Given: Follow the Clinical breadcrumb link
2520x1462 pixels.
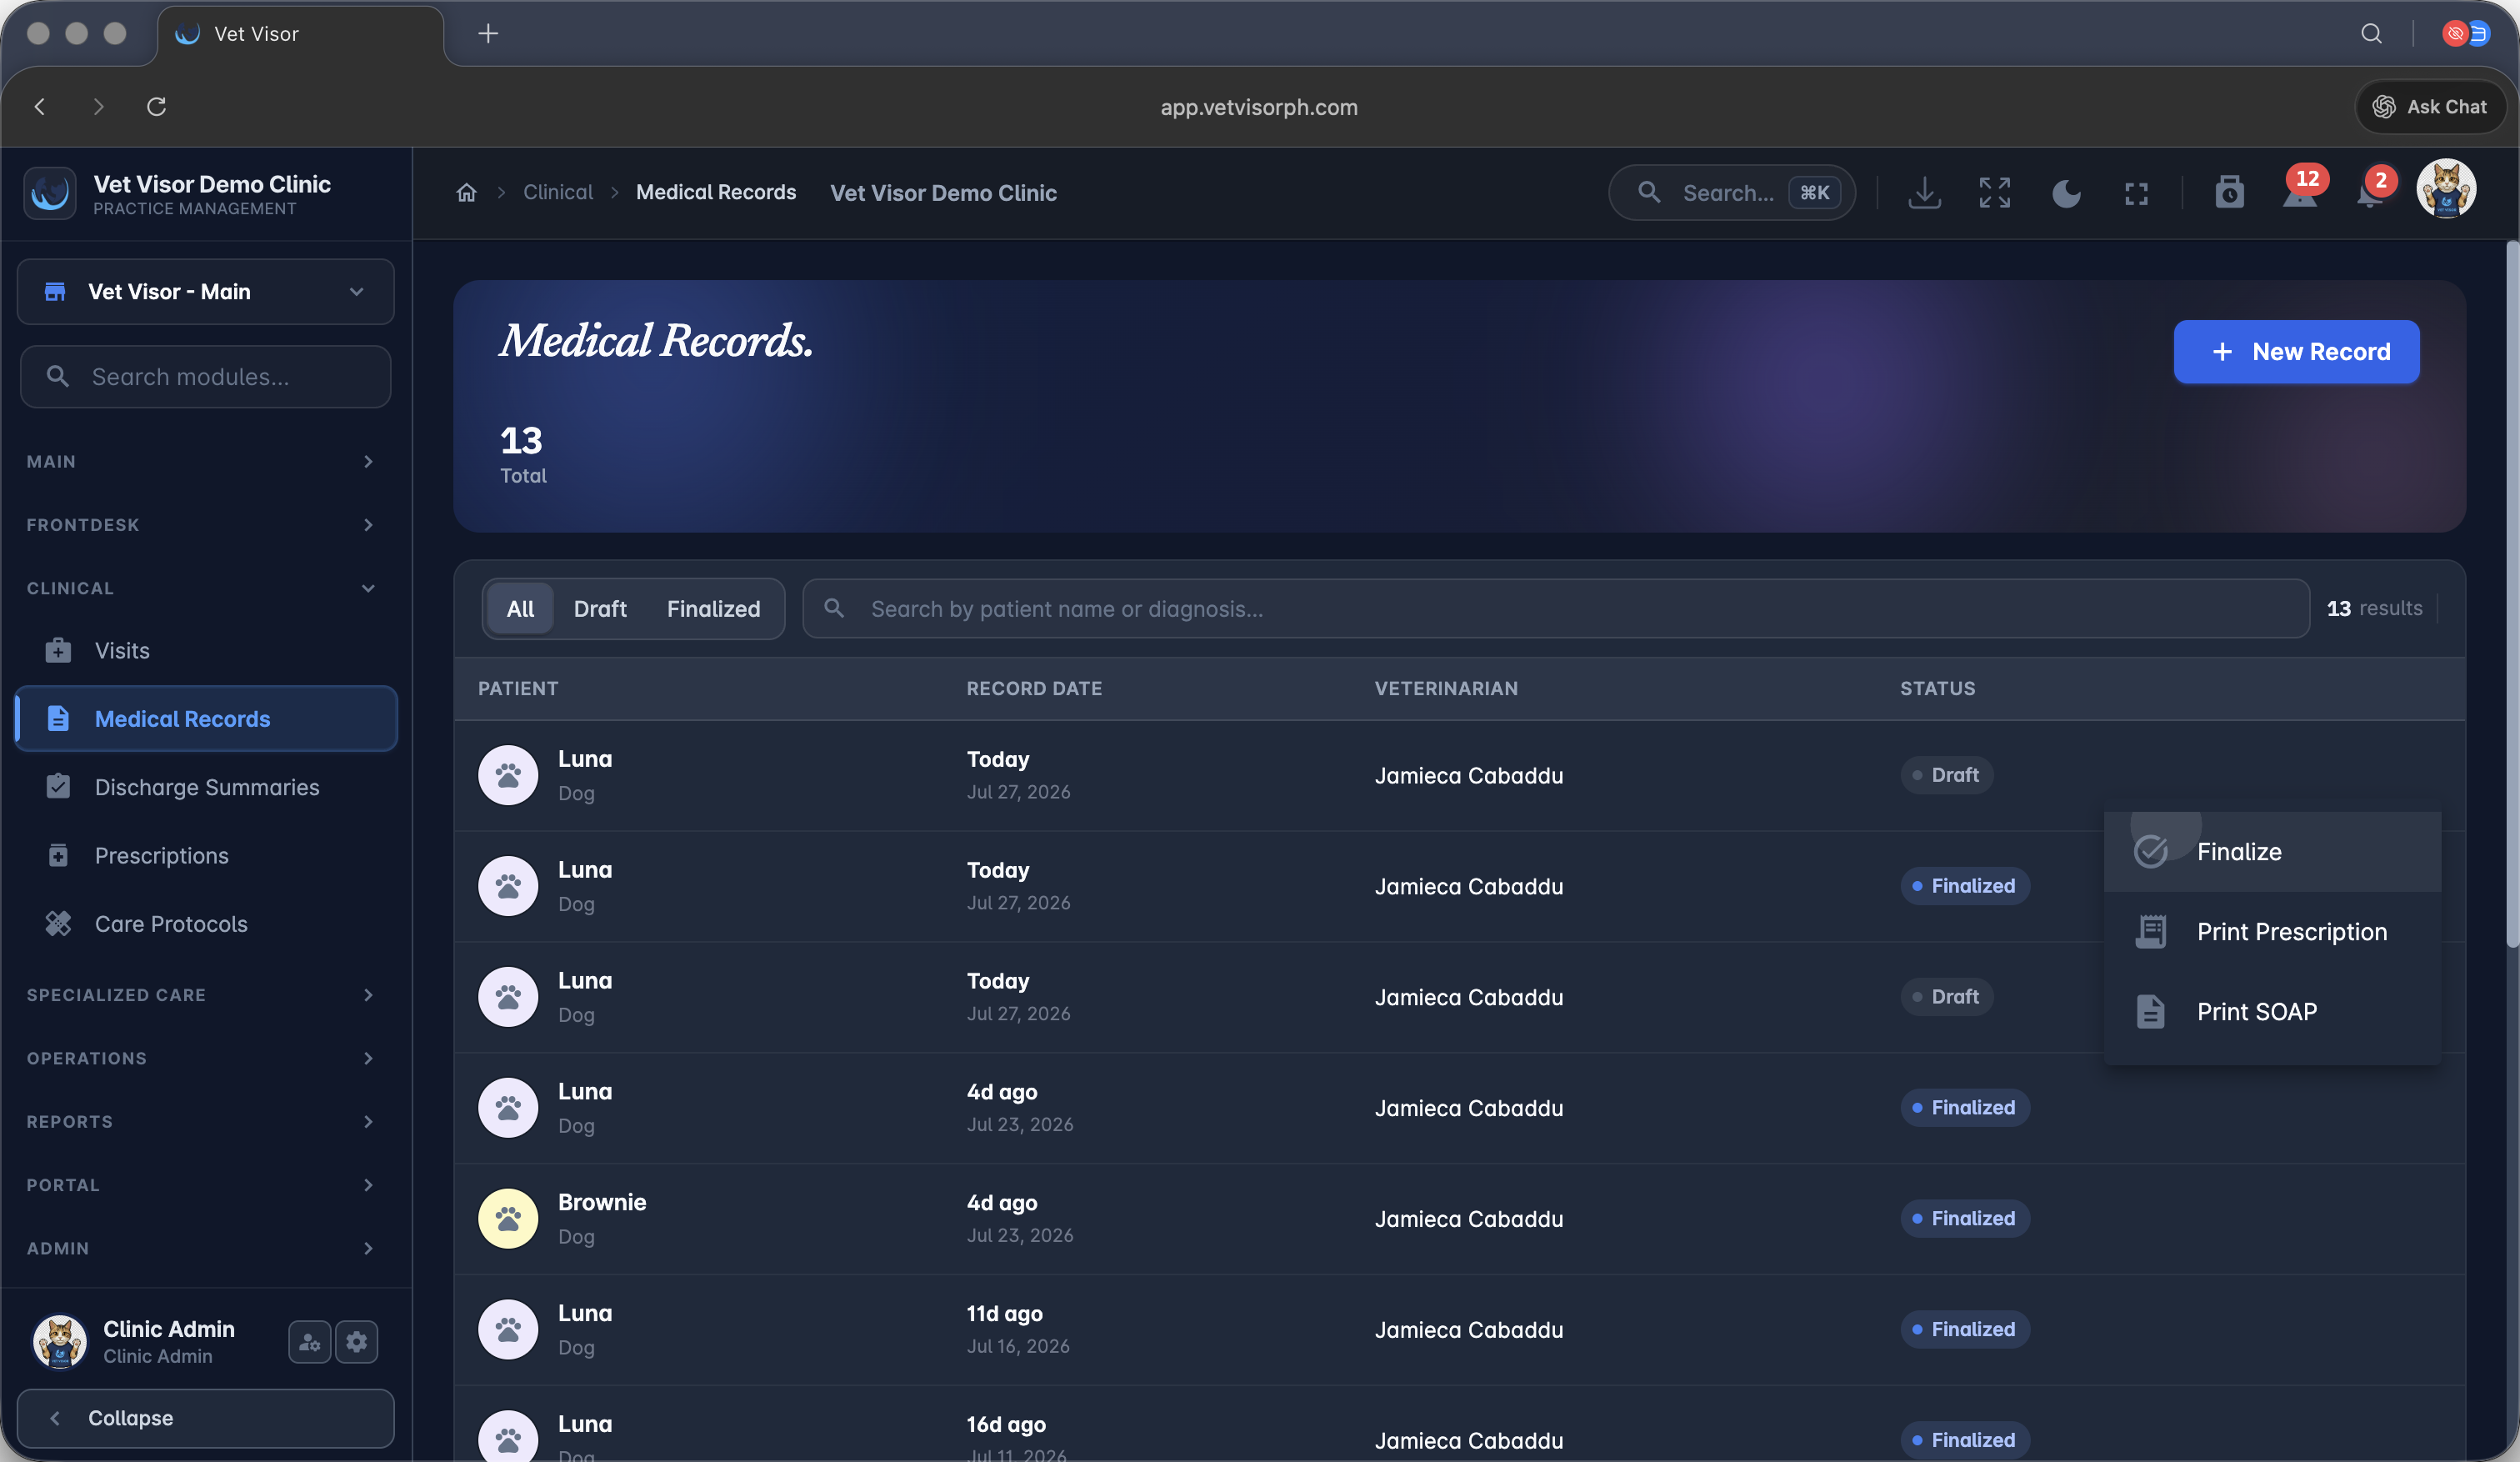Looking at the screenshot, I should coord(558,192).
